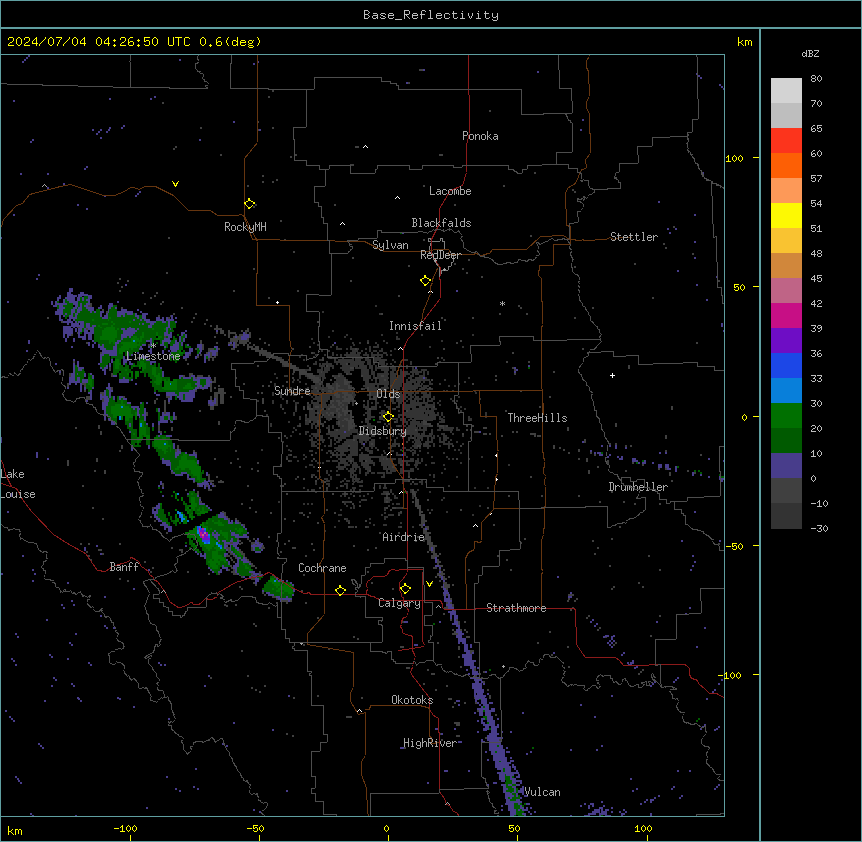Click the Olds town label
Screen dimensions: 862x842
click(388, 394)
